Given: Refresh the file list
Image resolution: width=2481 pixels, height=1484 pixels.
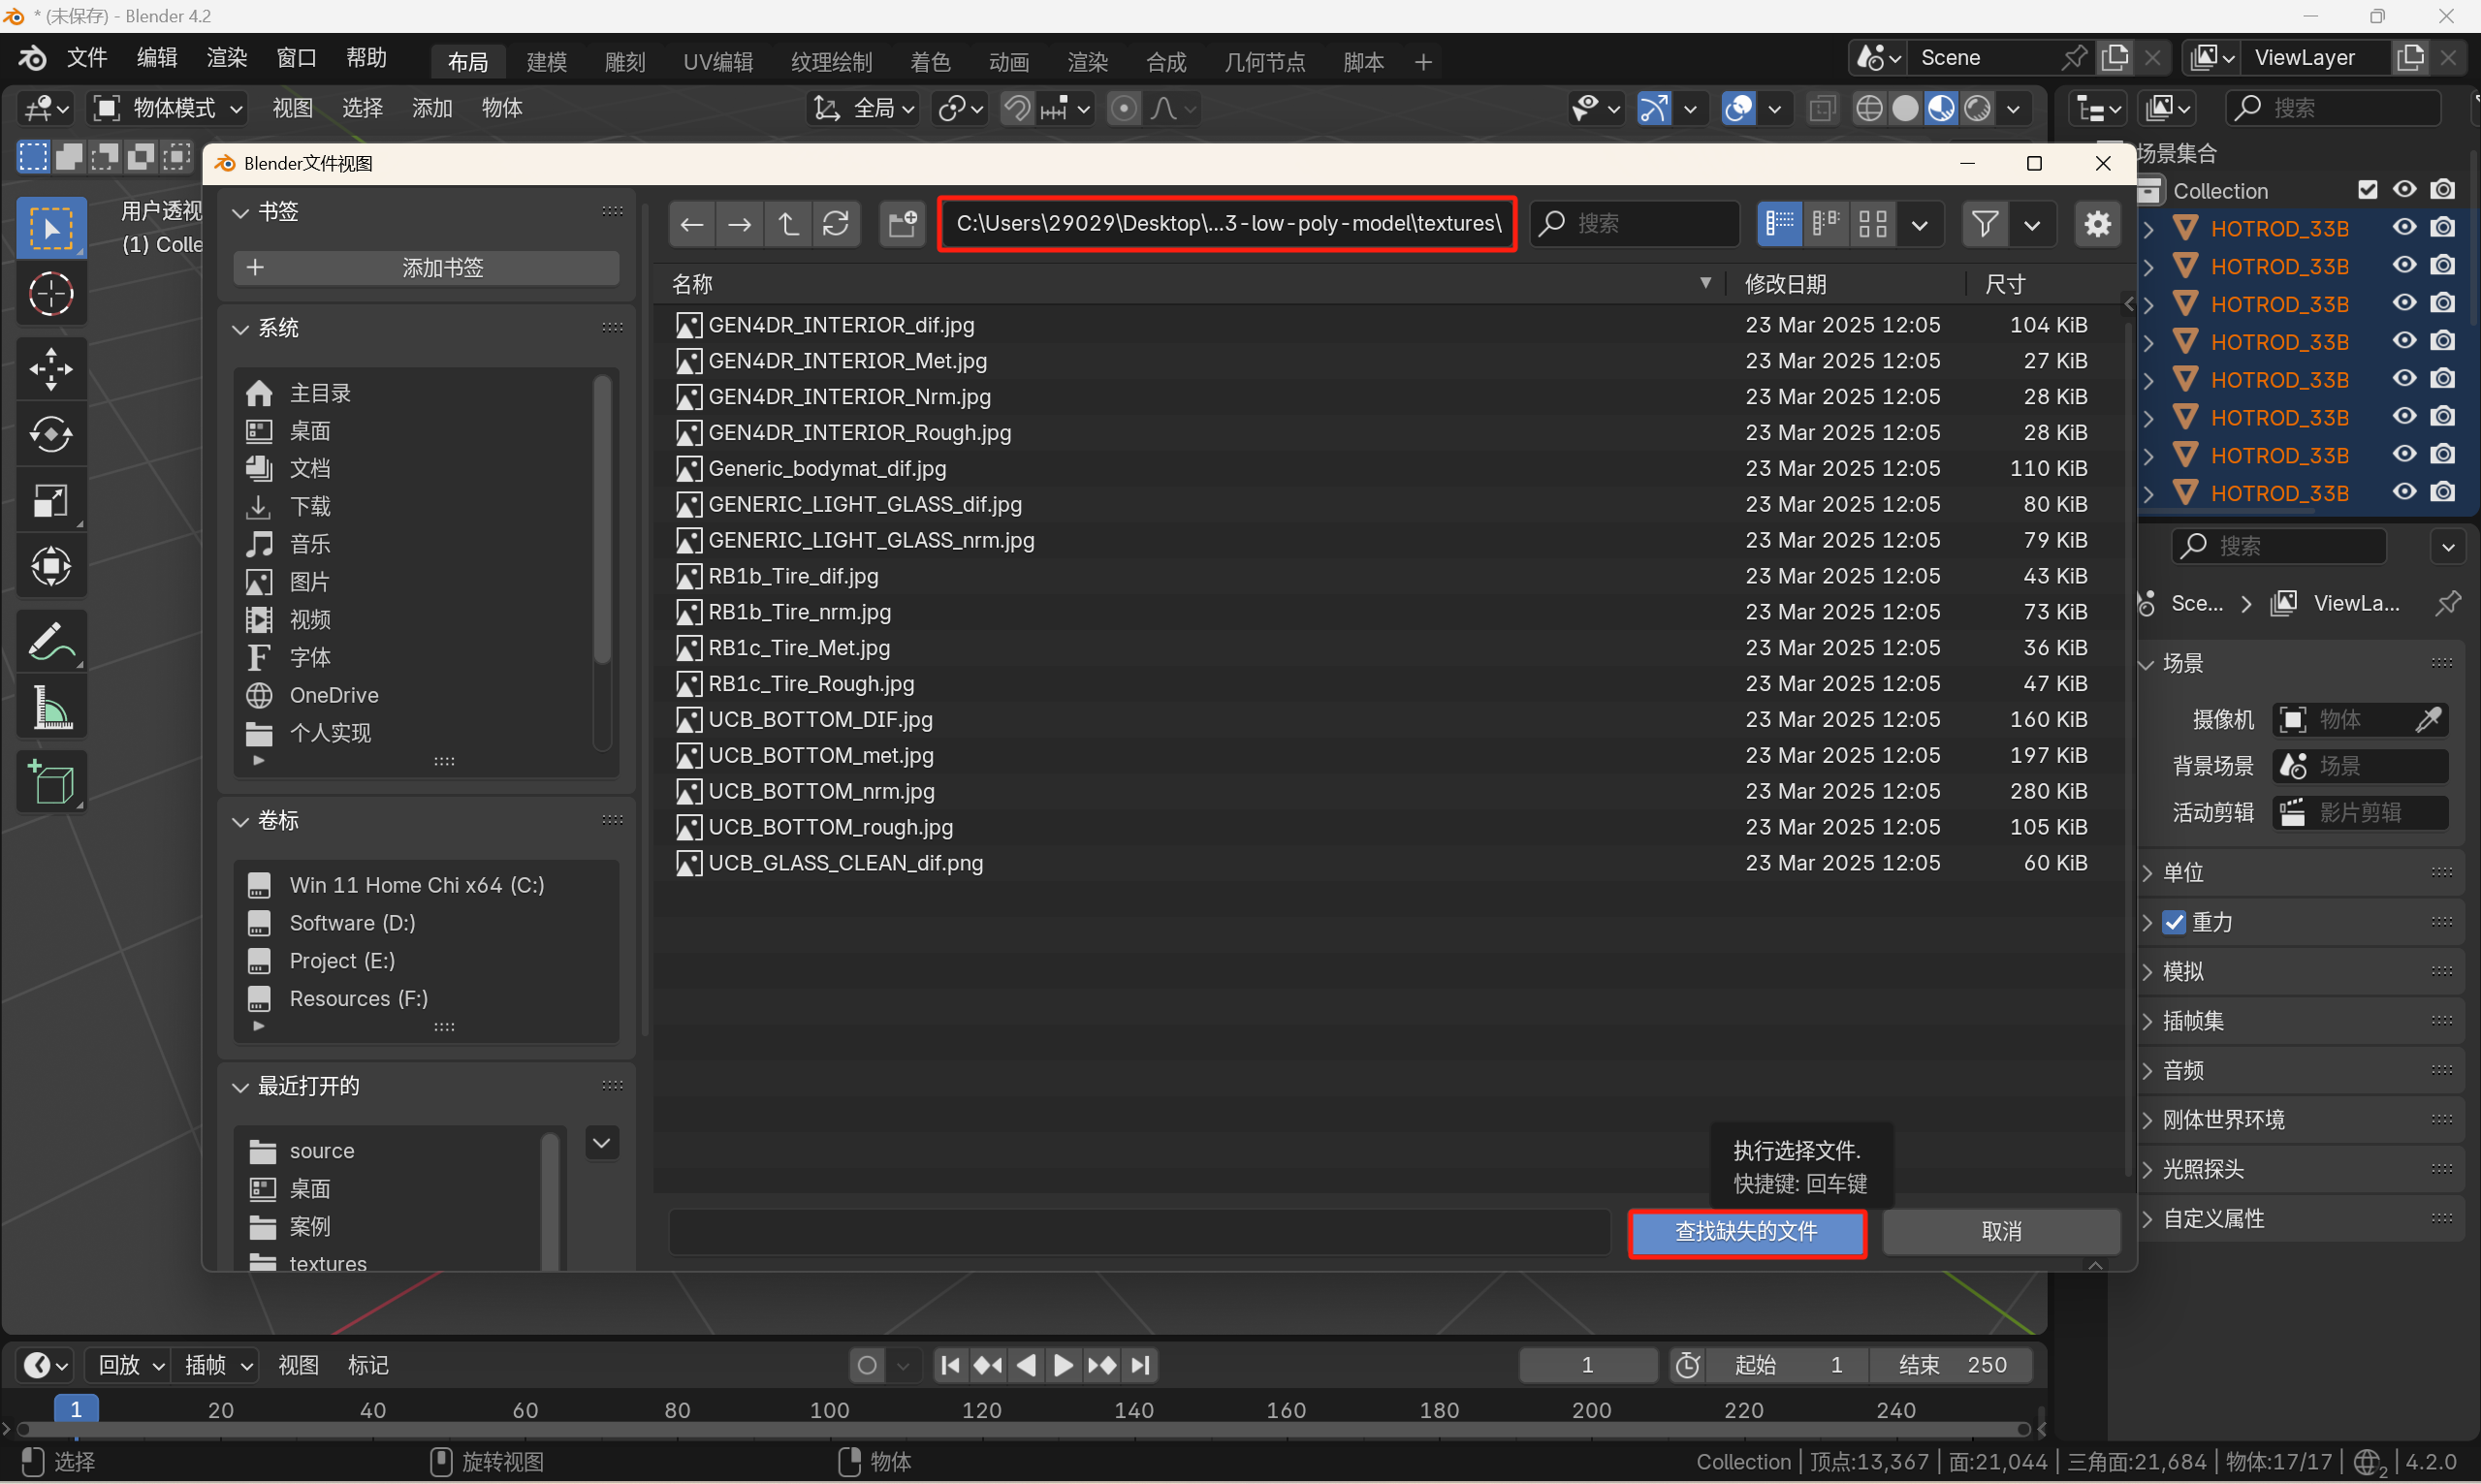Looking at the screenshot, I should pyautogui.click(x=836, y=223).
